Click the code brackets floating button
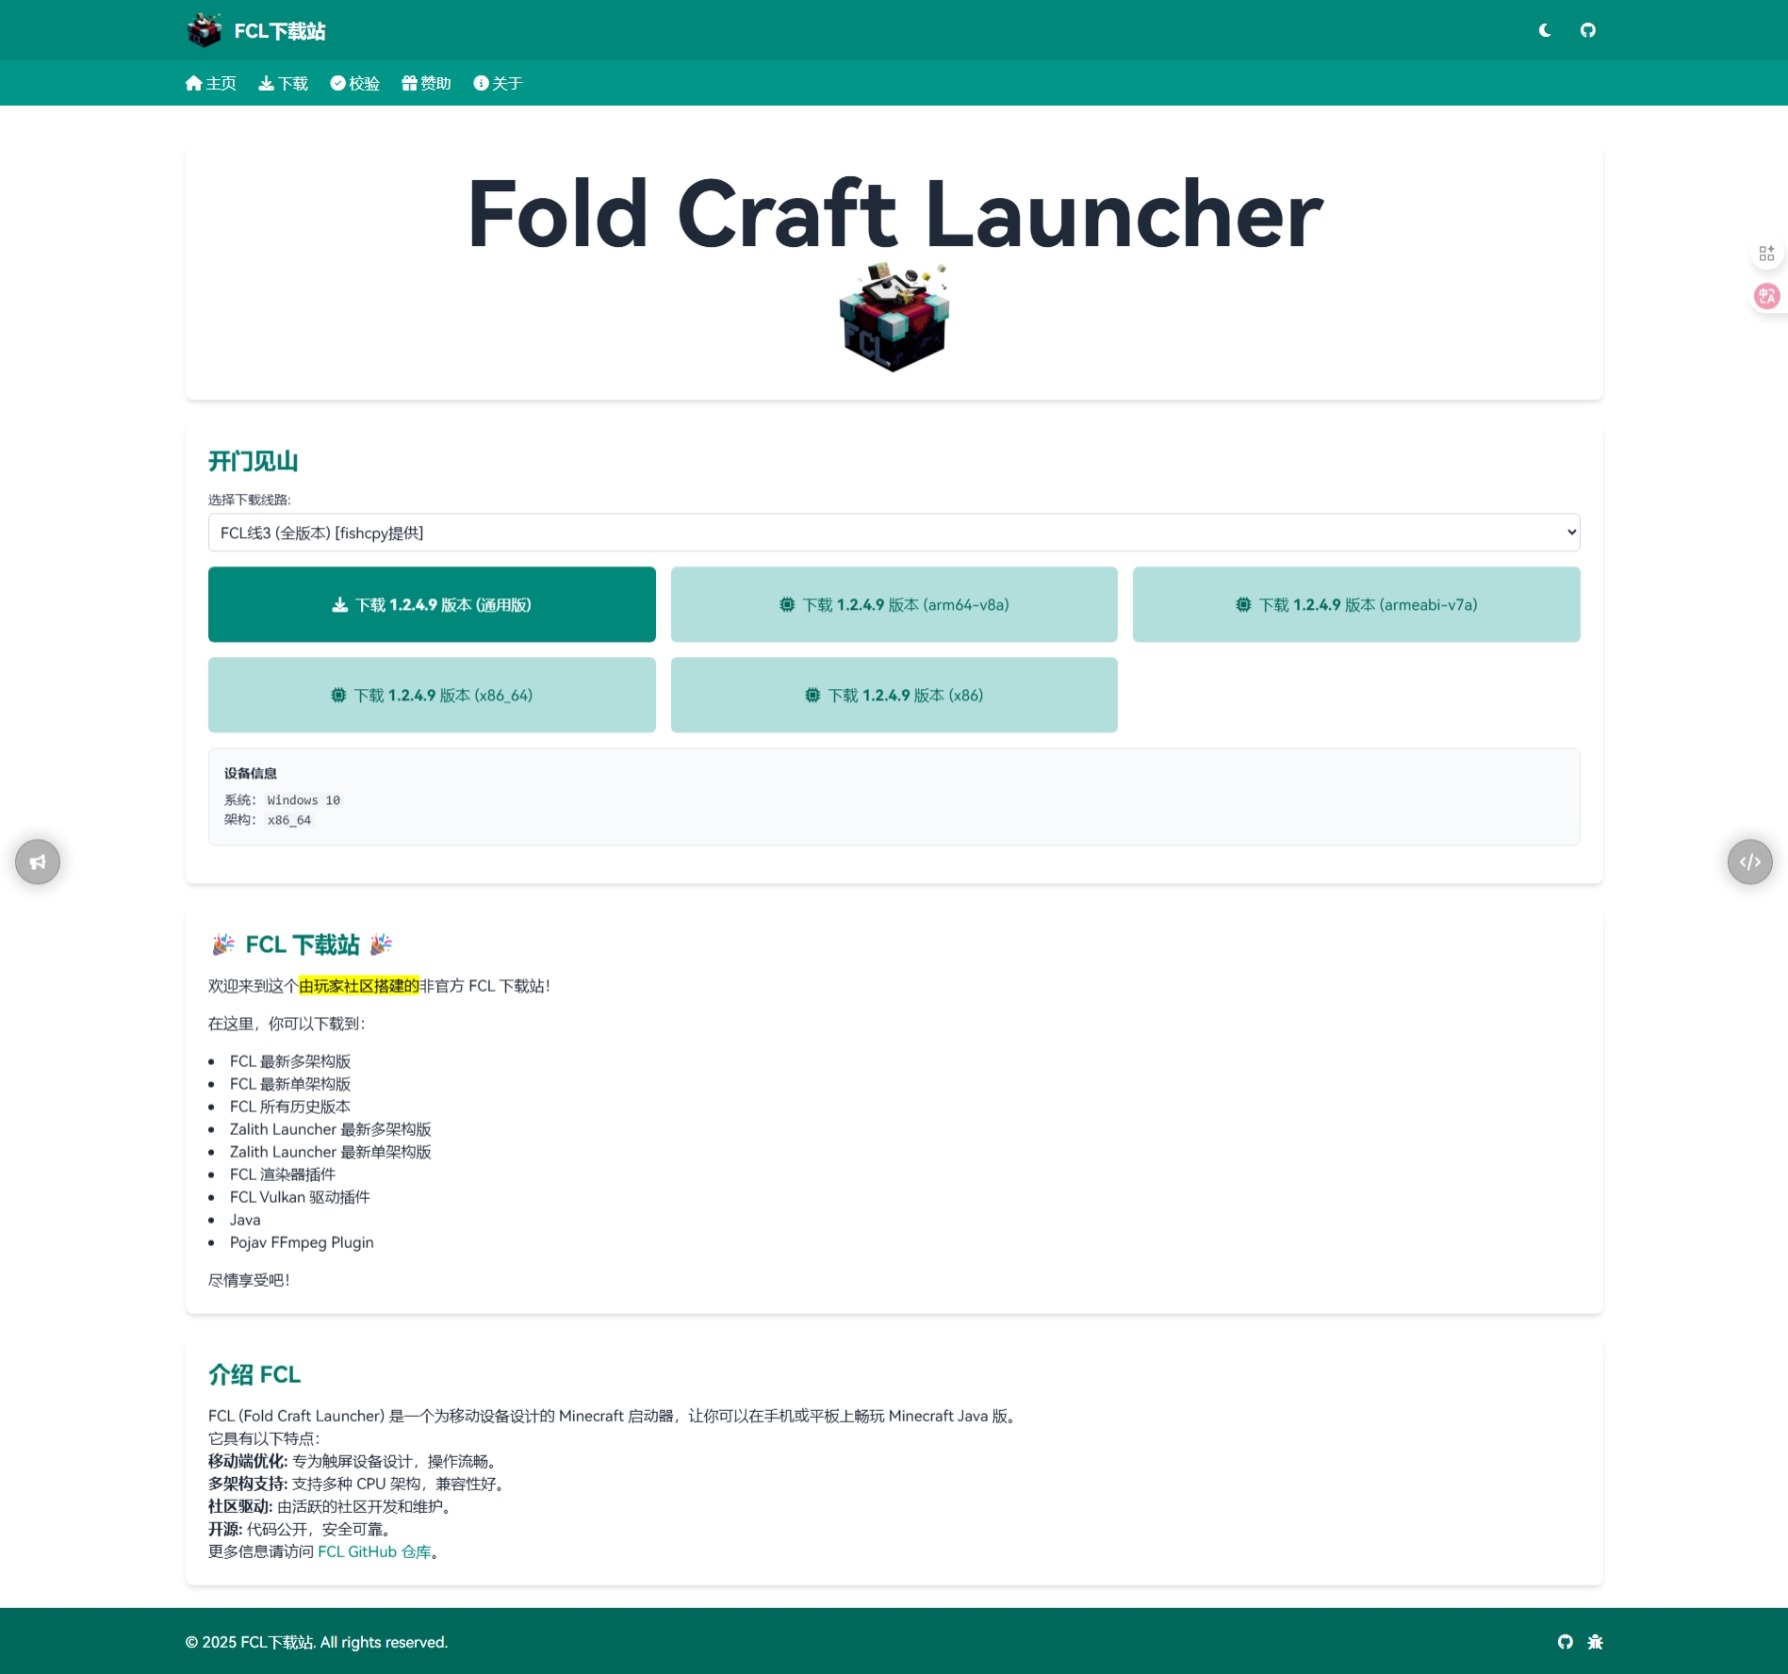 click(x=1749, y=861)
